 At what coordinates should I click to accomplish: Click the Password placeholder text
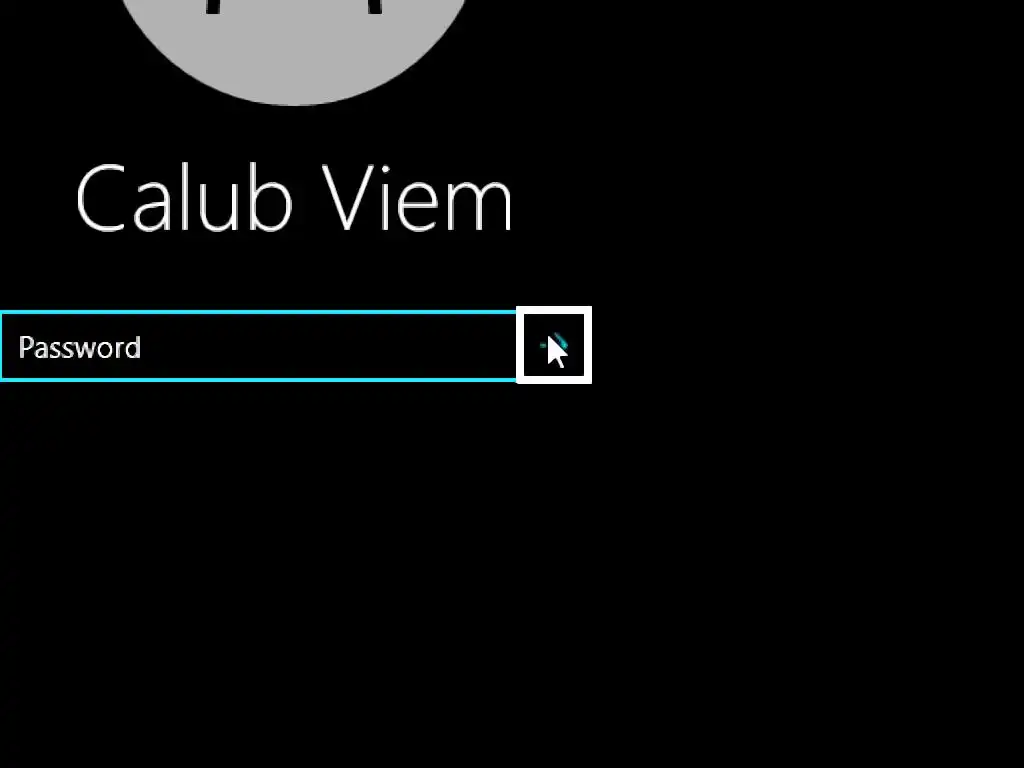(x=80, y=347)
